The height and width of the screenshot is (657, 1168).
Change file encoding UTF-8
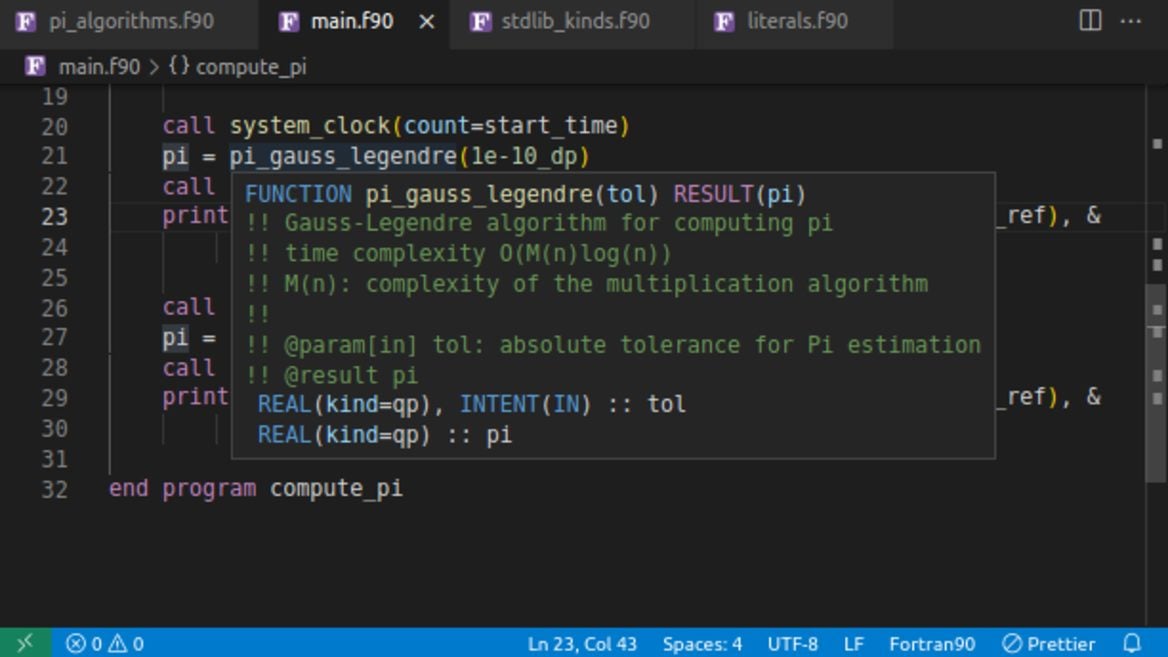(793, 644)
